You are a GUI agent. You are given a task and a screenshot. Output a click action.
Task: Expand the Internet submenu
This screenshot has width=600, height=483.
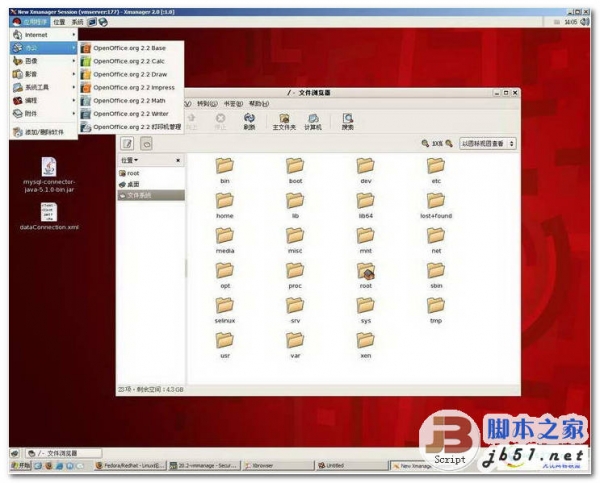[44, 35]
